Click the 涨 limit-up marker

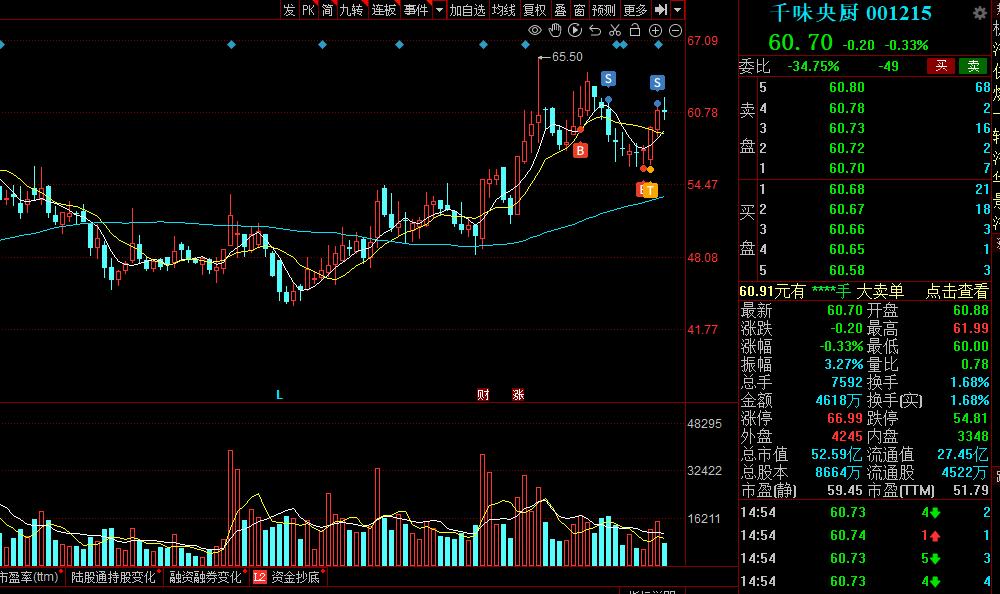pos(518,395)
